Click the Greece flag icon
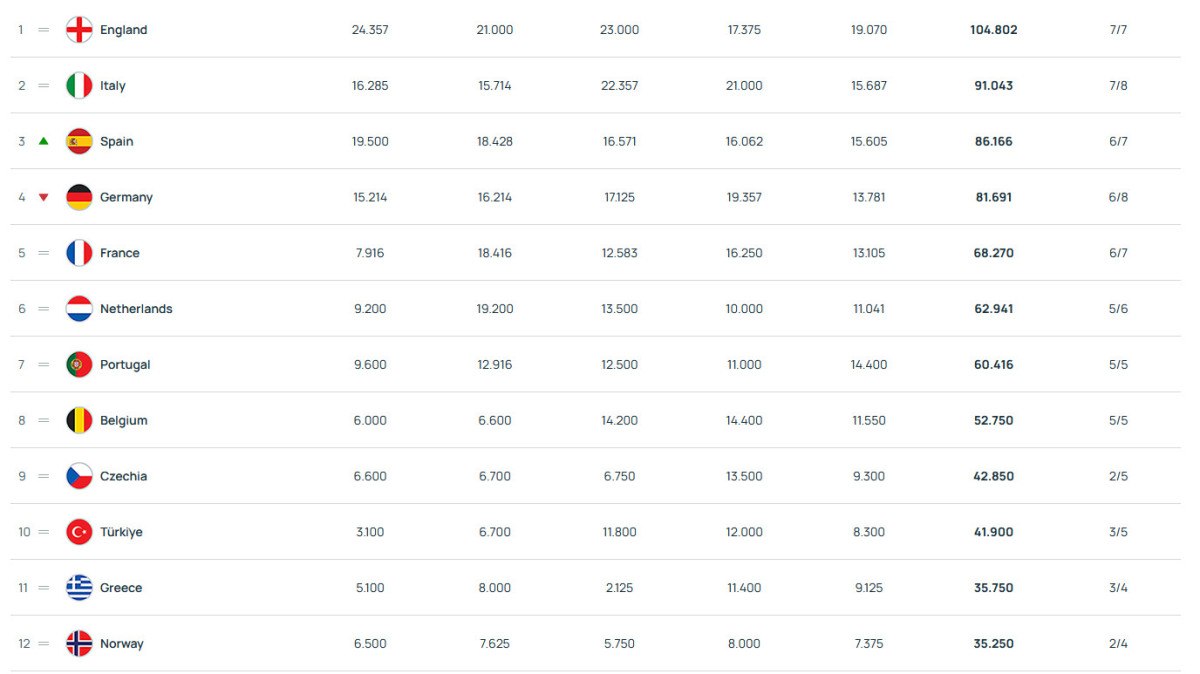The width and height of the screenshot is (1200, 674). 79,588
